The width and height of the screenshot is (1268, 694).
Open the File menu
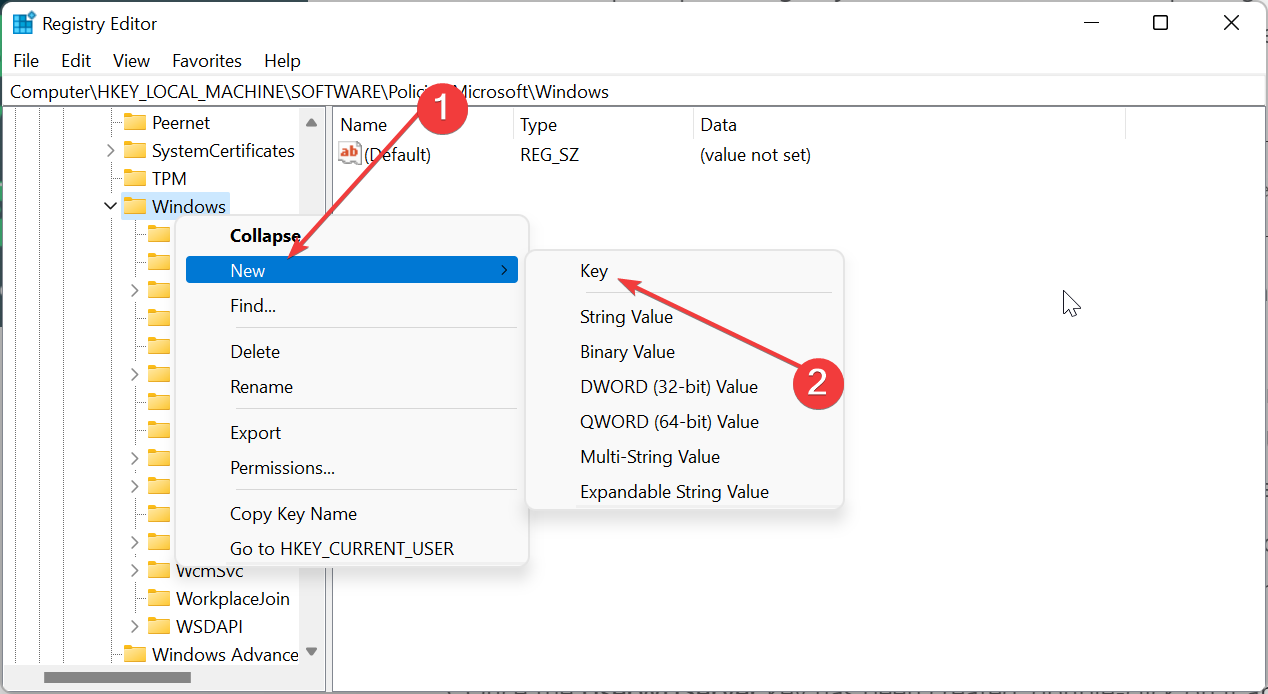(x=26, y=61)
